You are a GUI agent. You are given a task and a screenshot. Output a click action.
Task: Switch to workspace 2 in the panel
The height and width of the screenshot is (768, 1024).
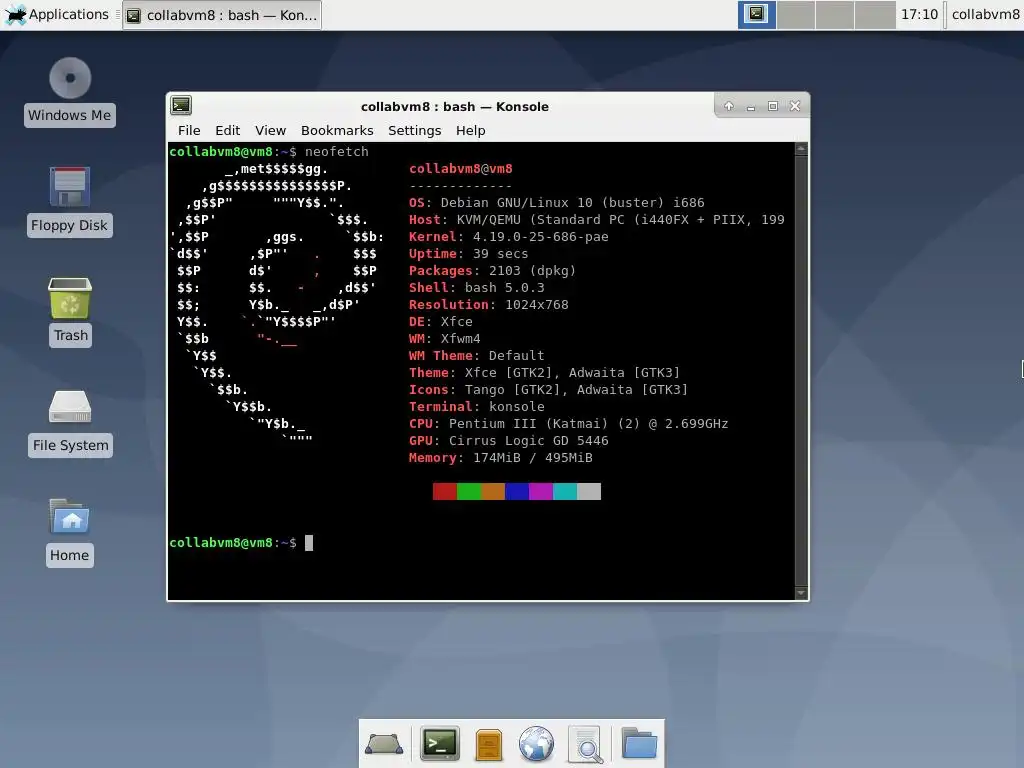pos(796,14)
